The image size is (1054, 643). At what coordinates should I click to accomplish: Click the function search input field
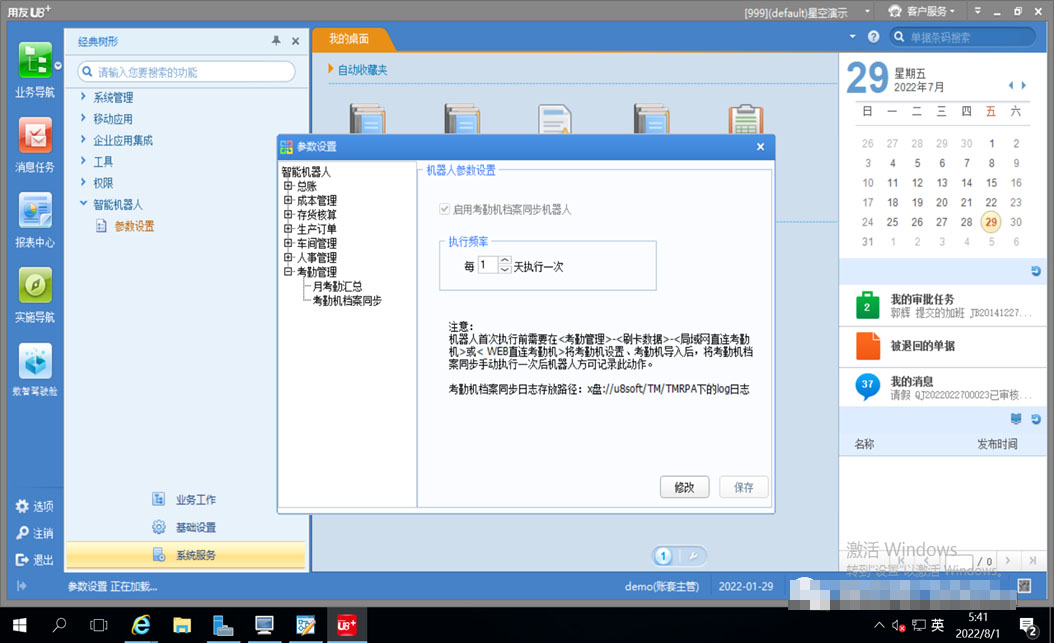(x=186, y=72)
